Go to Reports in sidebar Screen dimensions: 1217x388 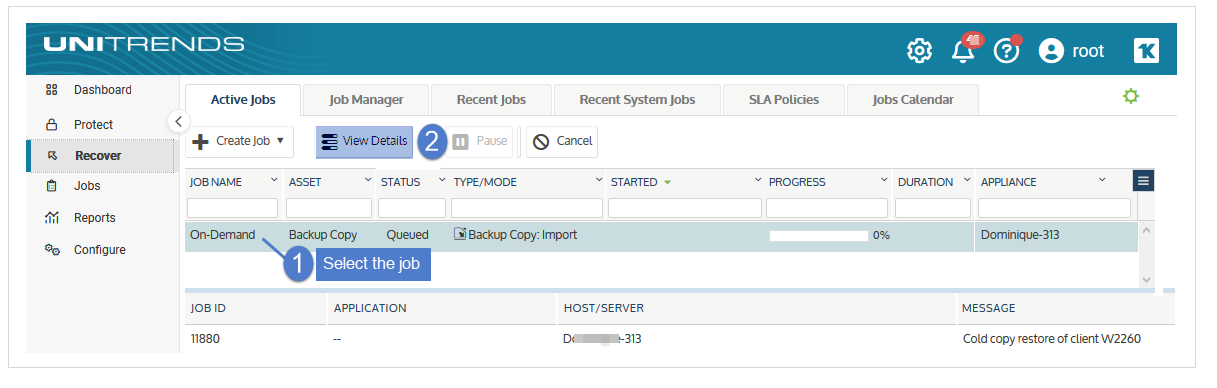tap(95, 218)
